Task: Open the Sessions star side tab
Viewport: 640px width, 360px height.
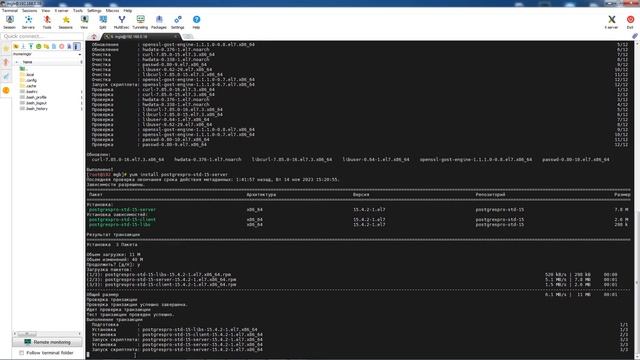Action: point(6,49)
